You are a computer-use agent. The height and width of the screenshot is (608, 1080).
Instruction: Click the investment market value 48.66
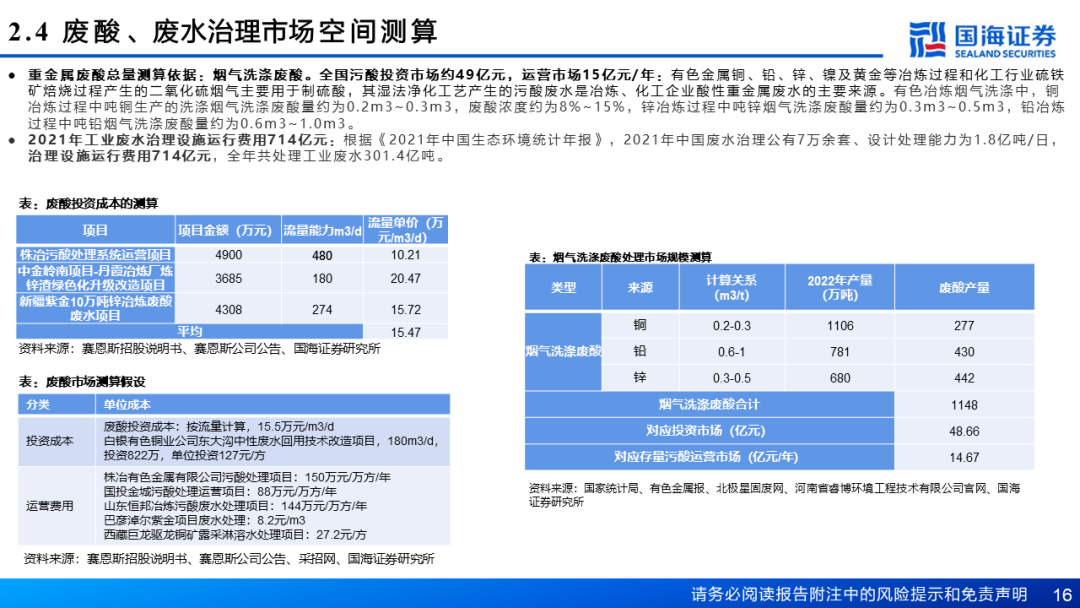964,431
